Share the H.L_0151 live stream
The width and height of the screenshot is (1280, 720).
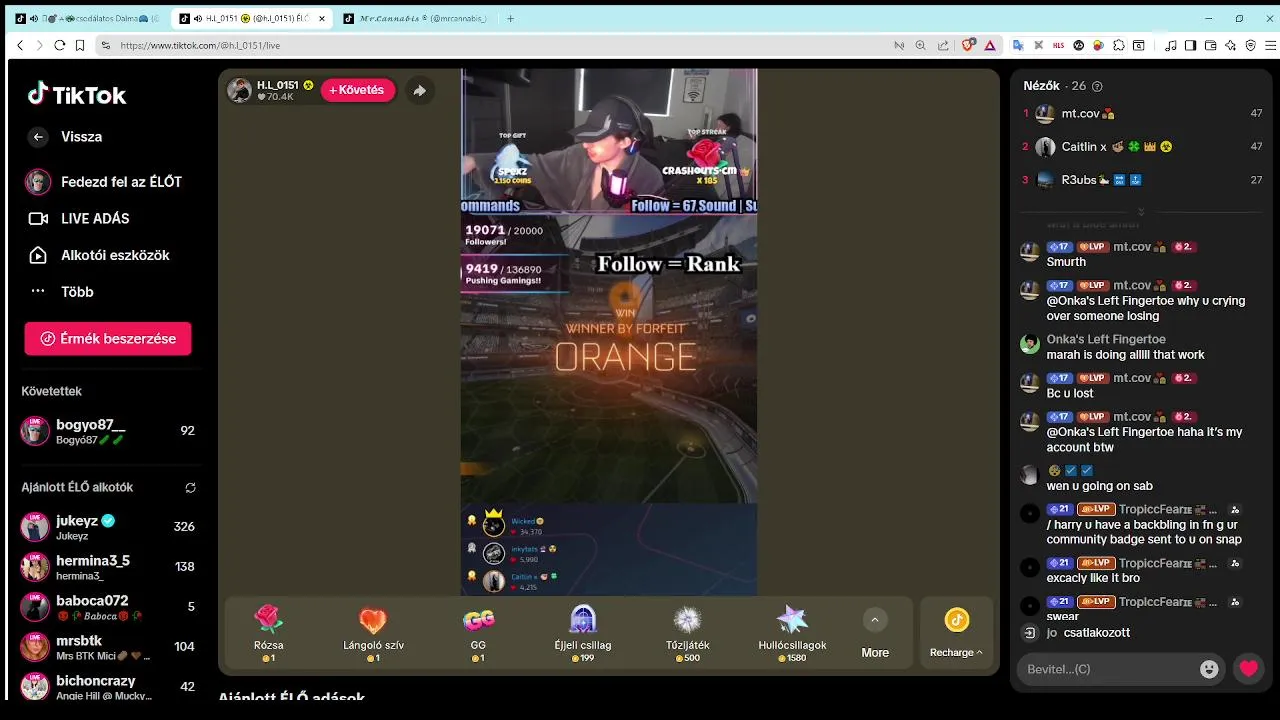coord(419,90)
